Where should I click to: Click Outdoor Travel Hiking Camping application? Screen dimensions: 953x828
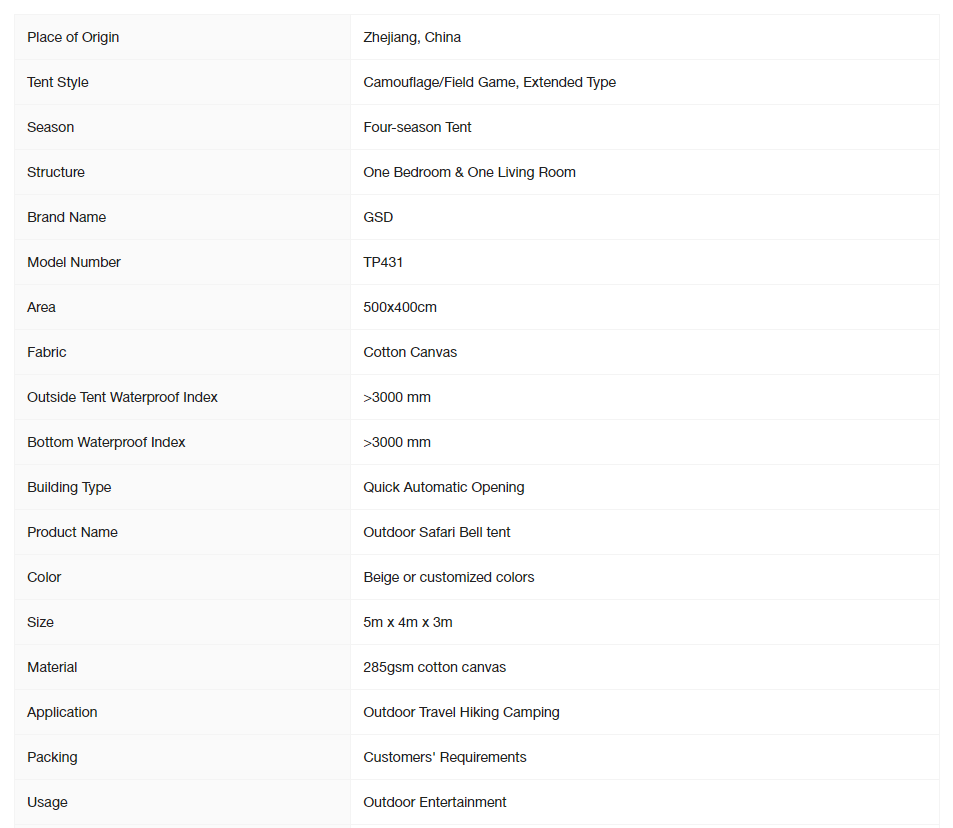point(461,712)
